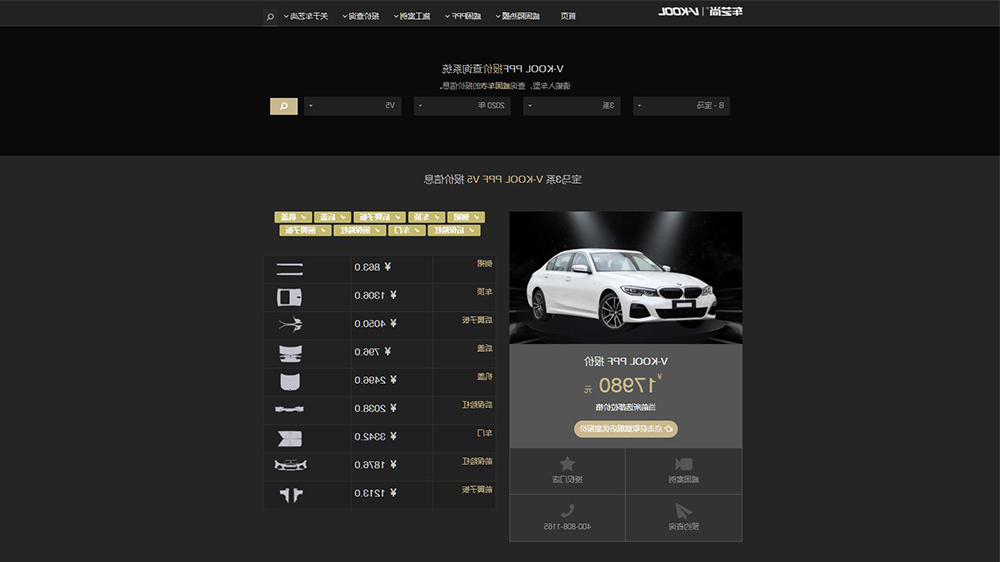
Task: Click the 侧裙 label in the price table
Action: click(x=485, y=263)
